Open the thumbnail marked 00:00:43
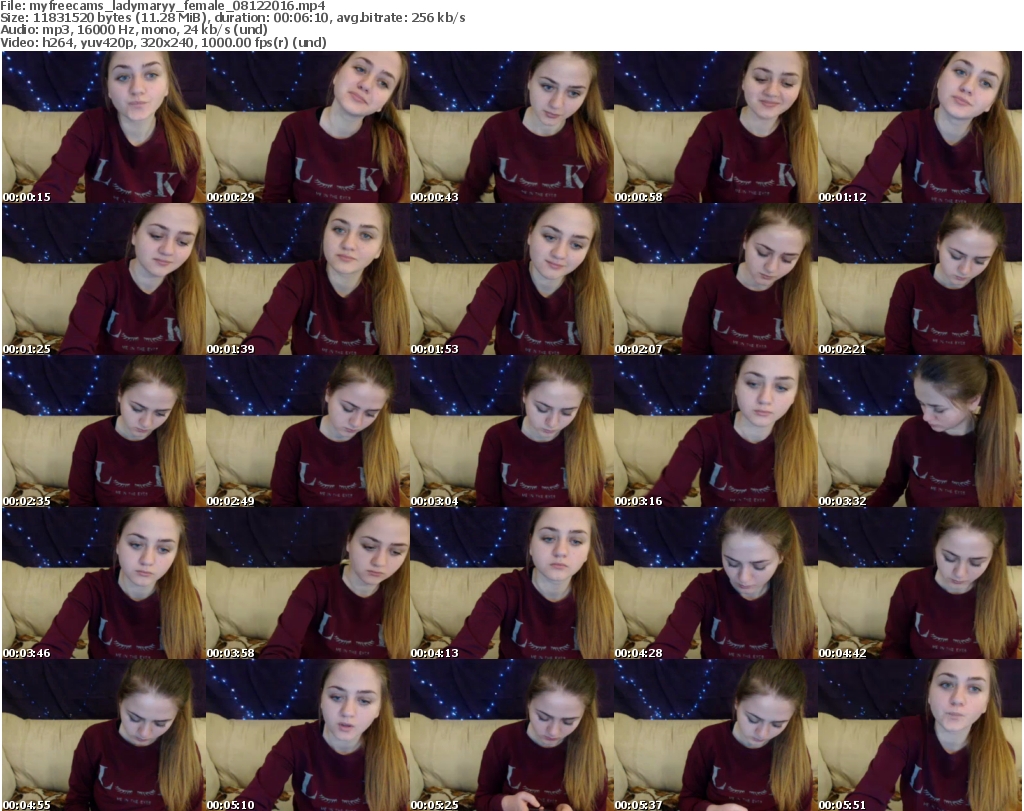1024x811 pixels. pyautogui.click(x=511, y=128)
